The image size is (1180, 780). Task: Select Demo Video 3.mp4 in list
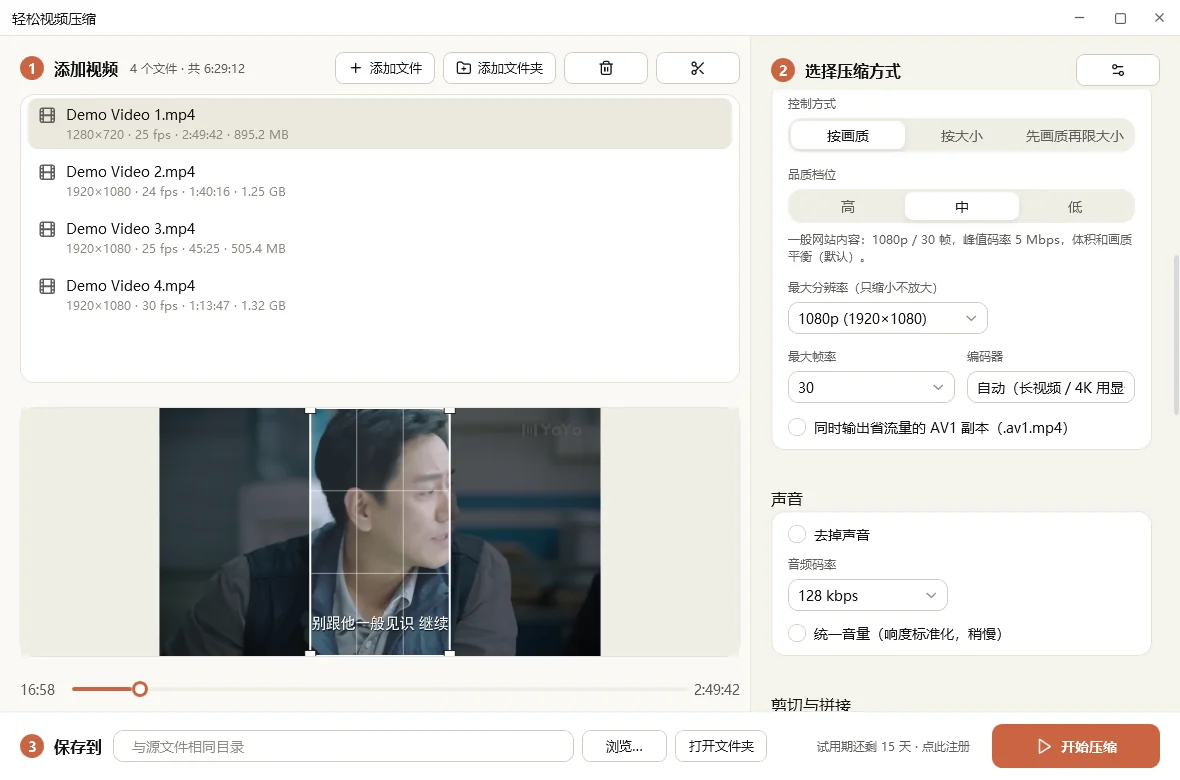pyautogui.click(x=379, y=238)
